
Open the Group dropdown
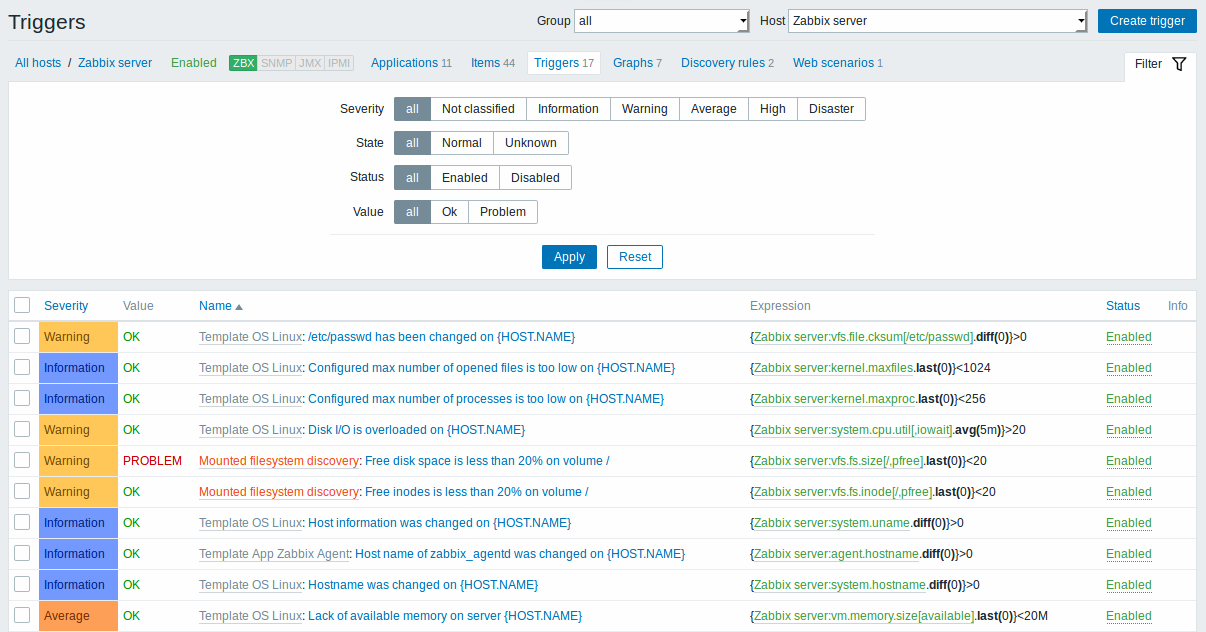[662, 21]
